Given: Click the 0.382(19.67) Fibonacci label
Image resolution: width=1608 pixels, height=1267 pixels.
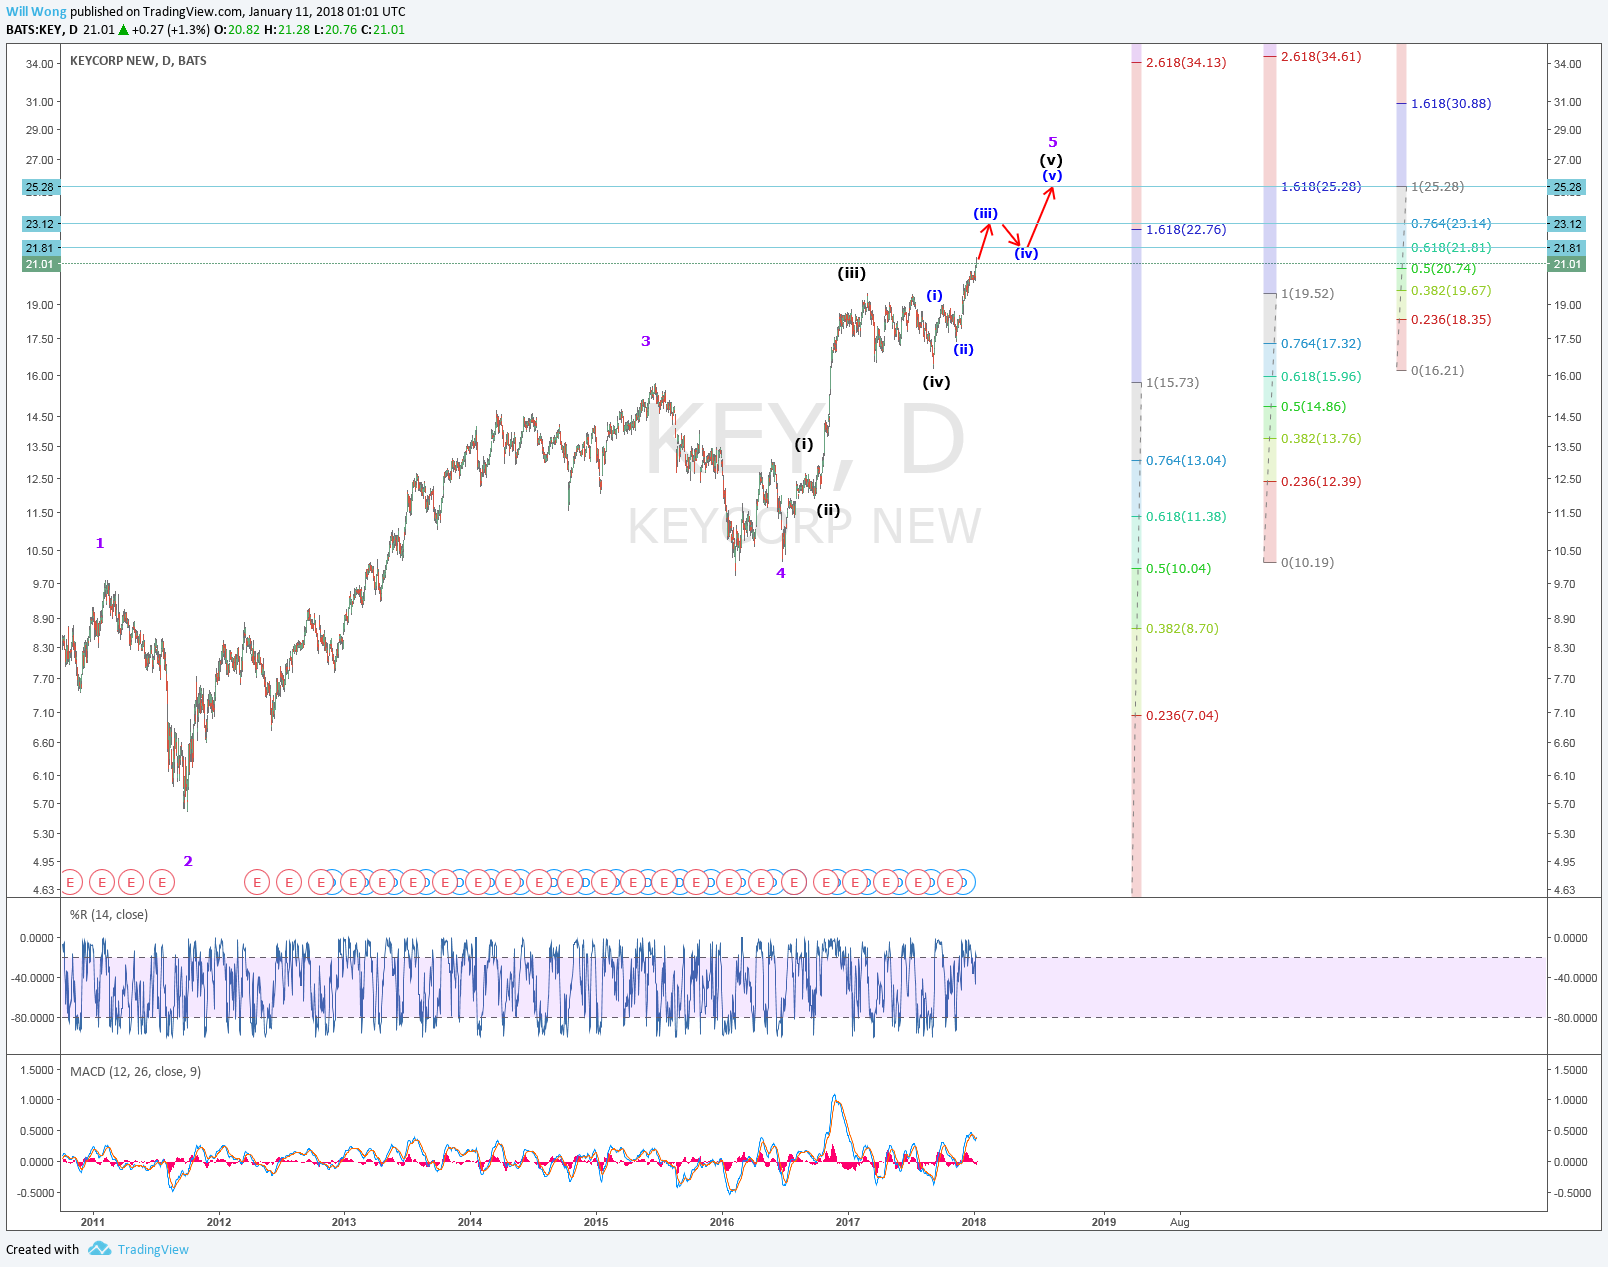Looking at the screenshot, I should click(x=1451, y=291).
